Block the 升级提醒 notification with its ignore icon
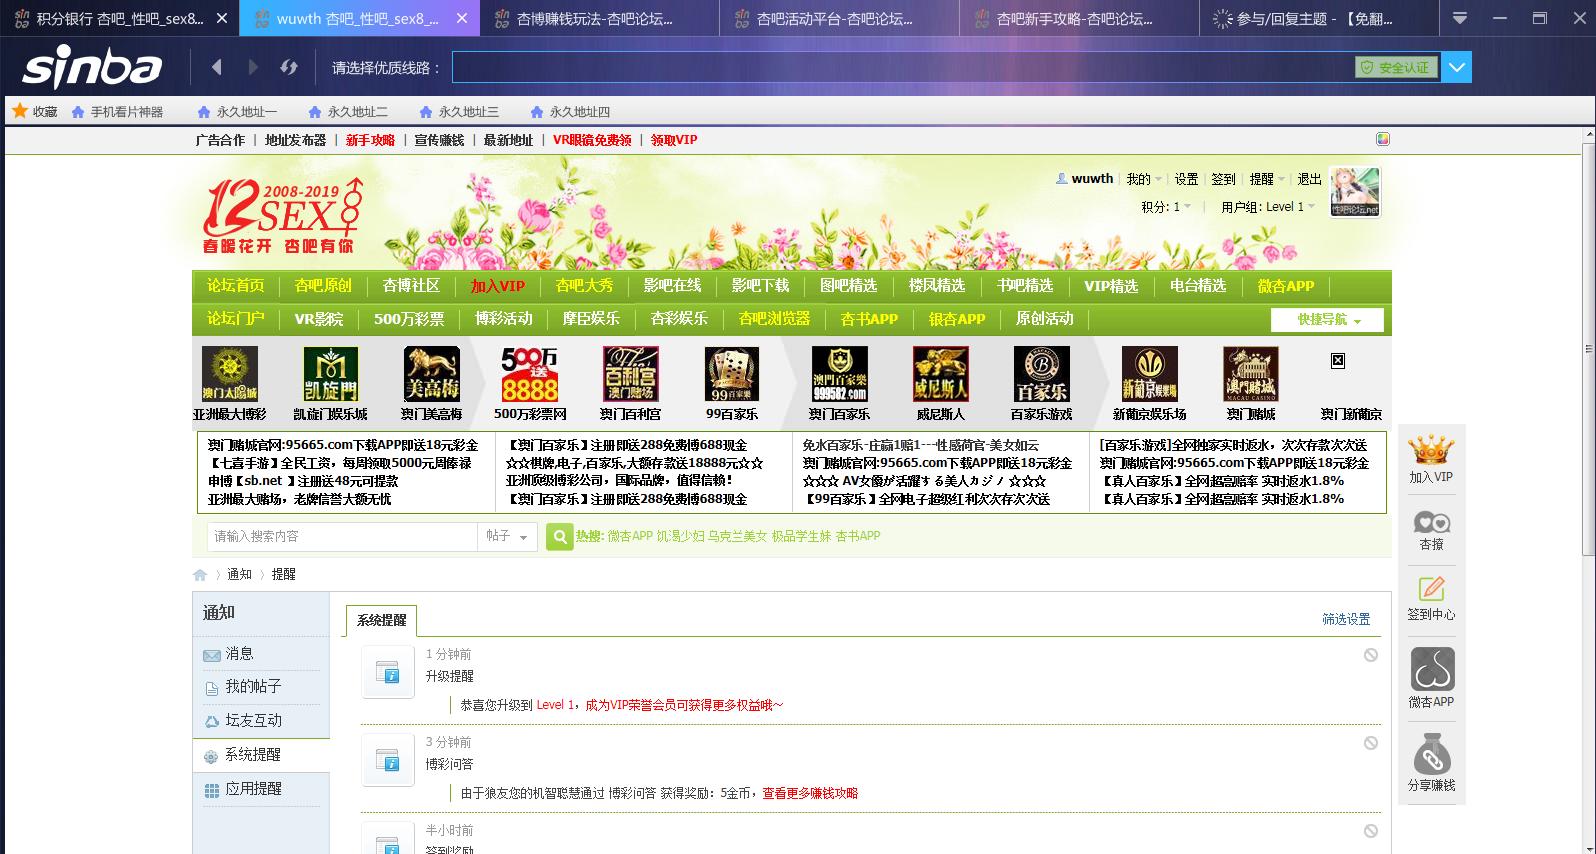 1371,655
